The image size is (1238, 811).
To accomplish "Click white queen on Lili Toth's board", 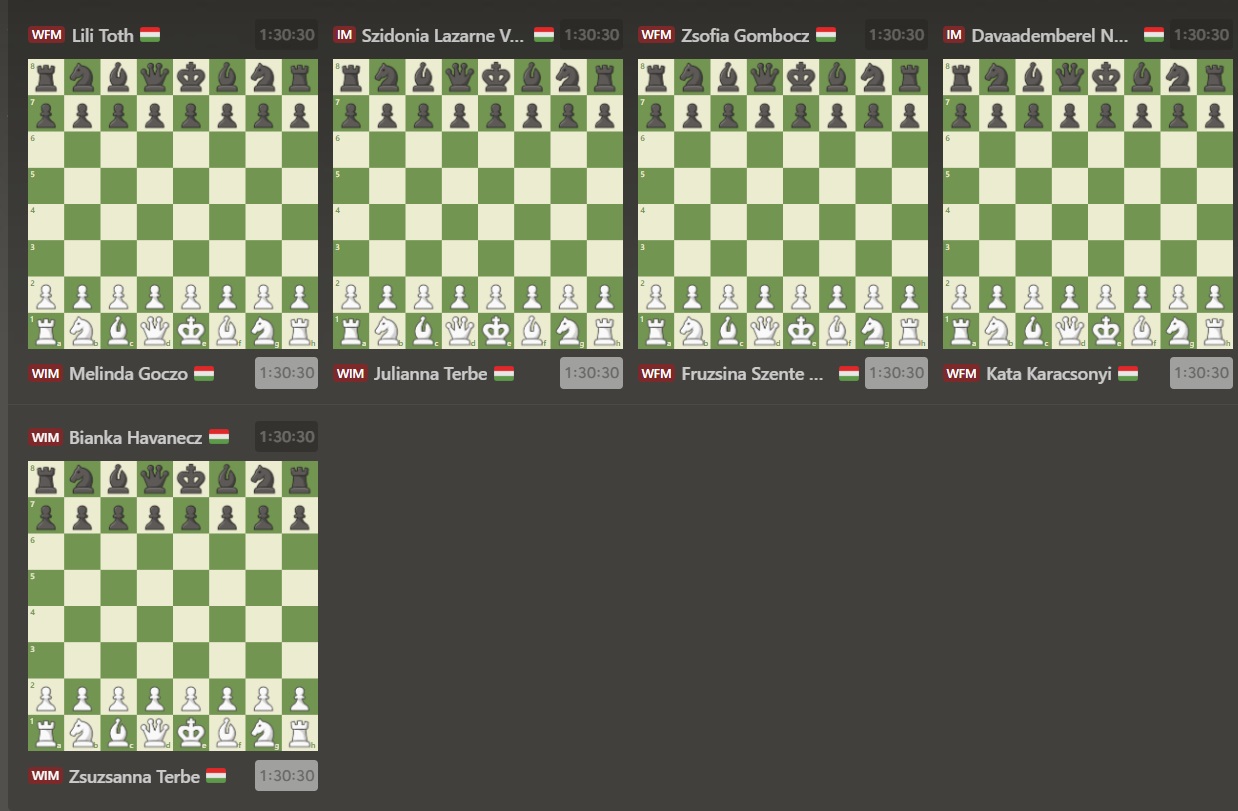I will (x=155, y=330).
